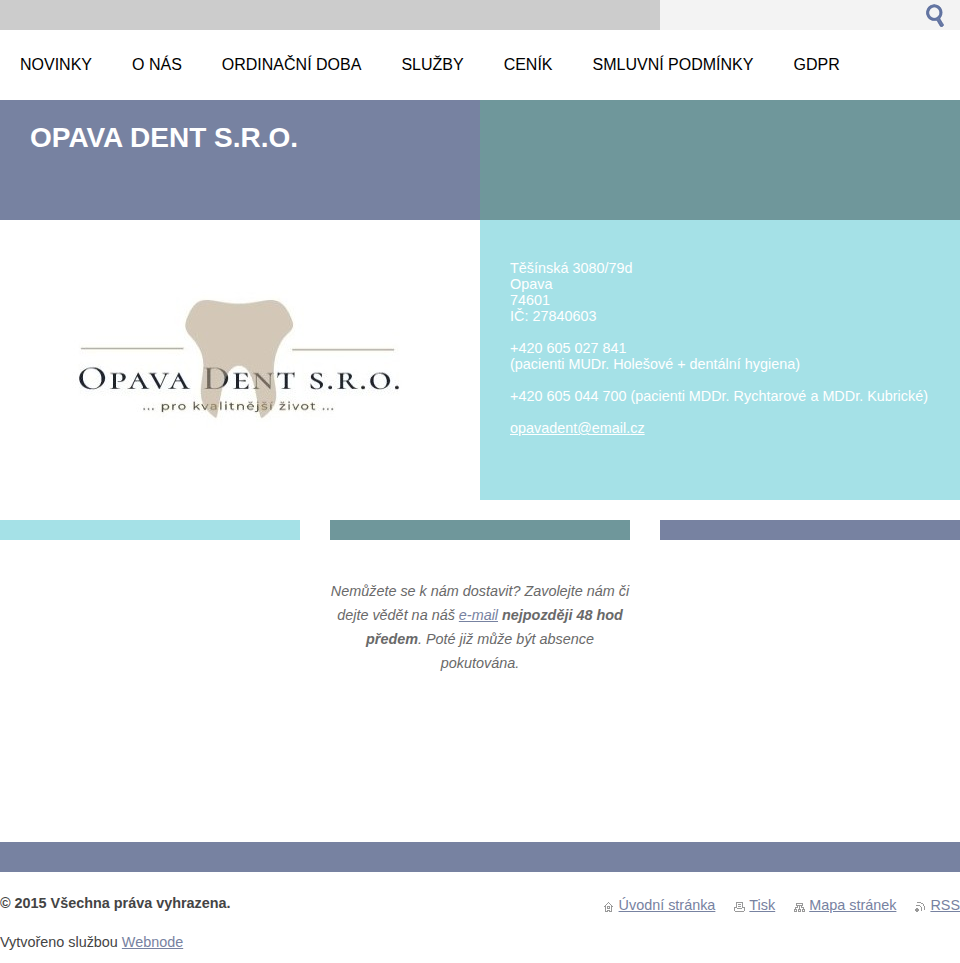960x963 pixels.
Task: Click the e-mail link in italic notice
Action: point(478,615)
